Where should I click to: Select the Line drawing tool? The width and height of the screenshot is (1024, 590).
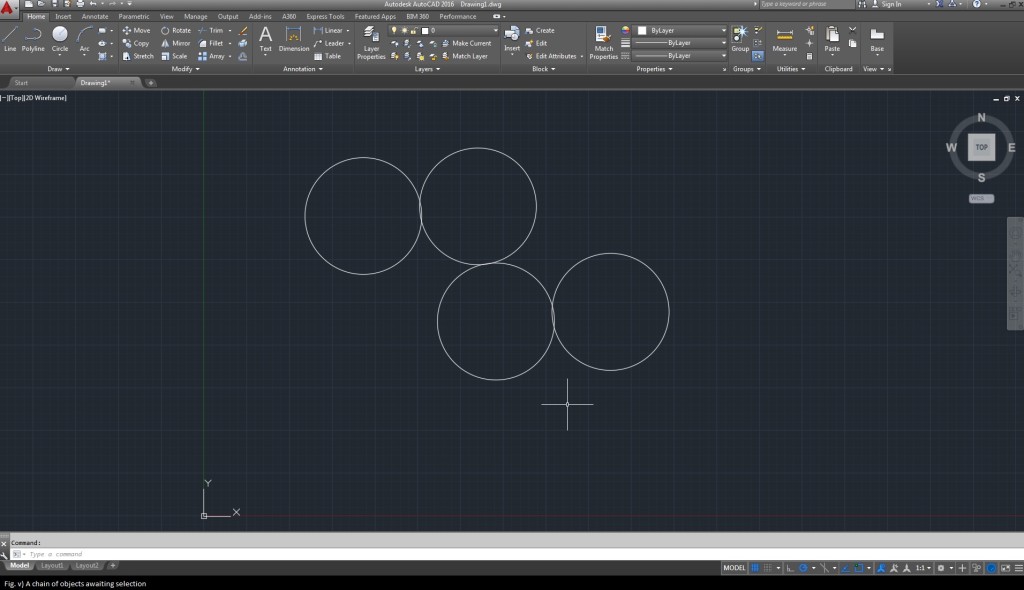pyautogui.click(x=10, y=38)
